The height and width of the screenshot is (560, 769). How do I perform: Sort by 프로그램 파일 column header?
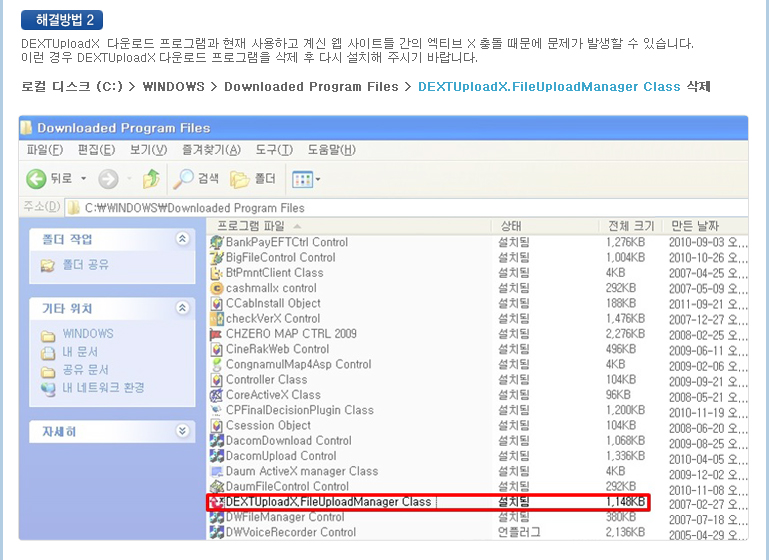click(x=349, y=226)
